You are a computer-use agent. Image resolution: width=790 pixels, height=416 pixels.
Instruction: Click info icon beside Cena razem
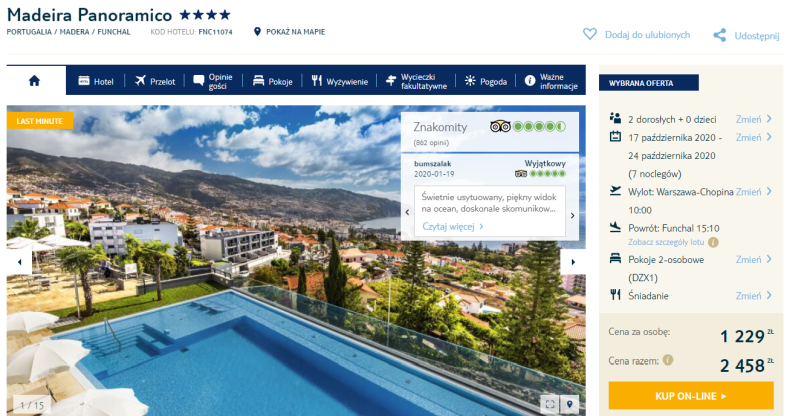click(x=668, y=360)
